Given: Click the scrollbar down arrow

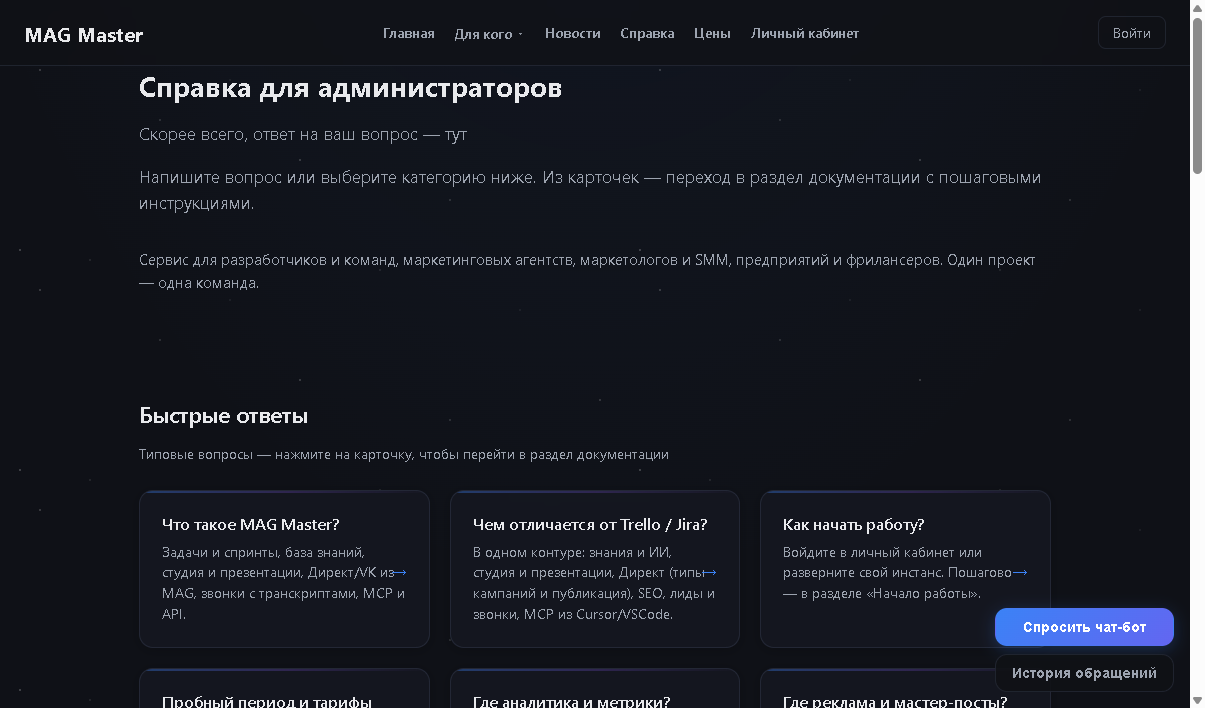Looking at the screenshot, I should pos(1197,700).
